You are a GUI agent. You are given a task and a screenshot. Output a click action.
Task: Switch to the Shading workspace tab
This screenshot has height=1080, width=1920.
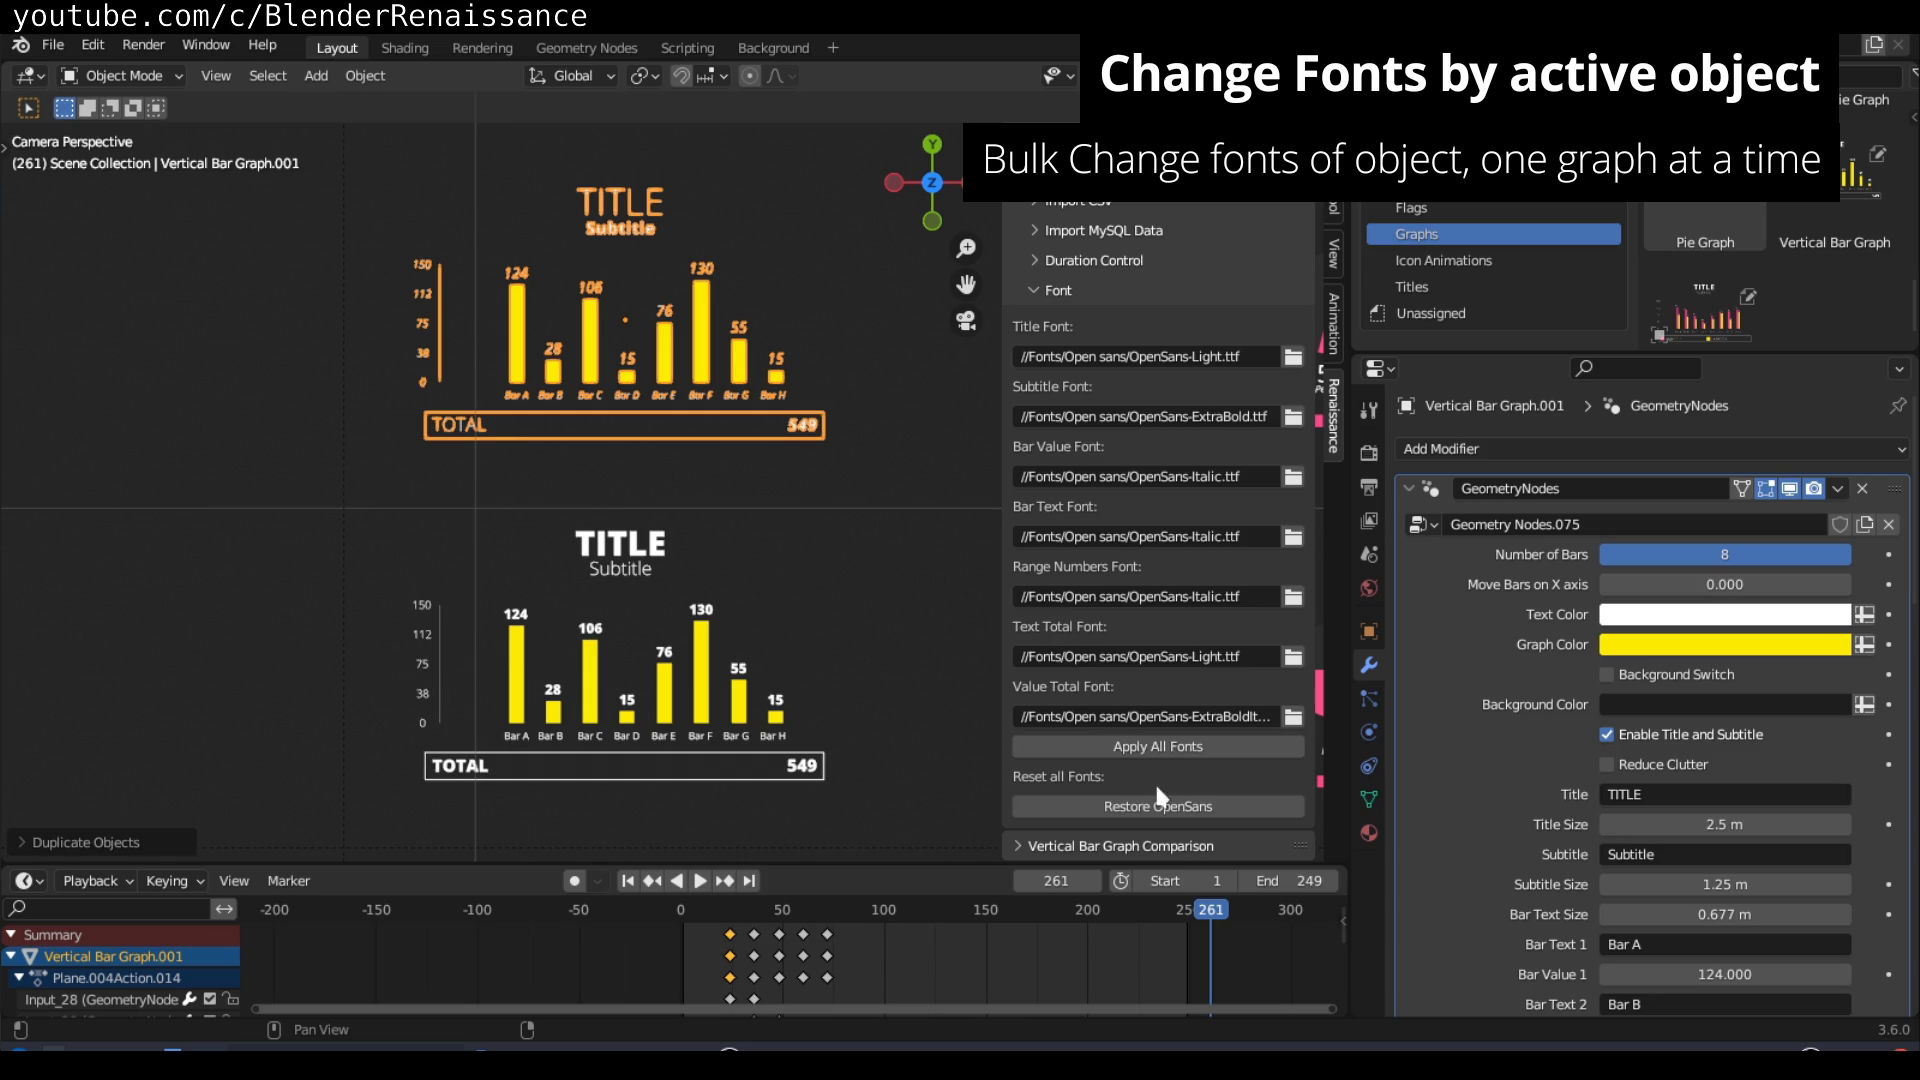click(x=405, y=47)
